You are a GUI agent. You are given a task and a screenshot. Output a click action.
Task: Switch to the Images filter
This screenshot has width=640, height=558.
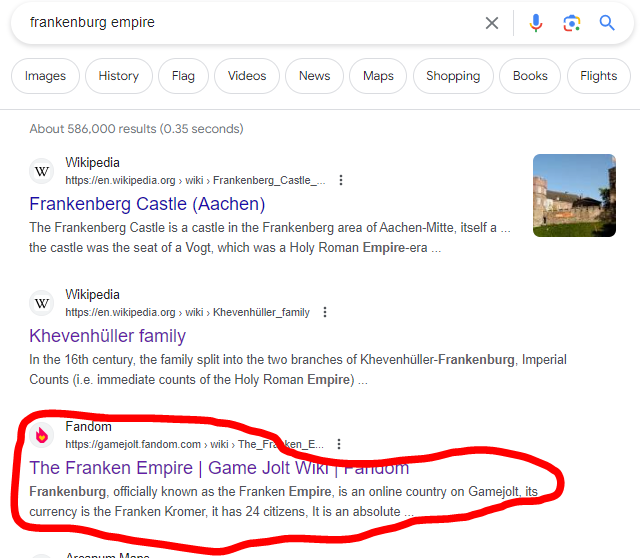pyautogui.click(x=45, y=76)
